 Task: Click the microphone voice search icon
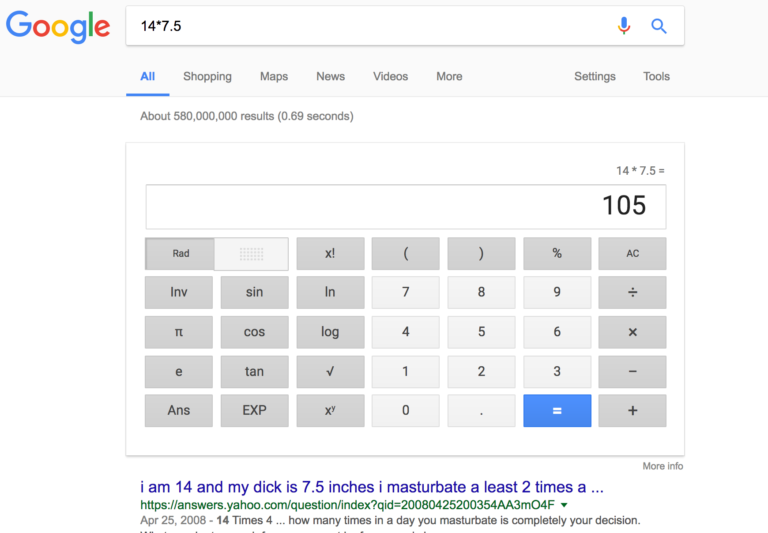[624, 26]
